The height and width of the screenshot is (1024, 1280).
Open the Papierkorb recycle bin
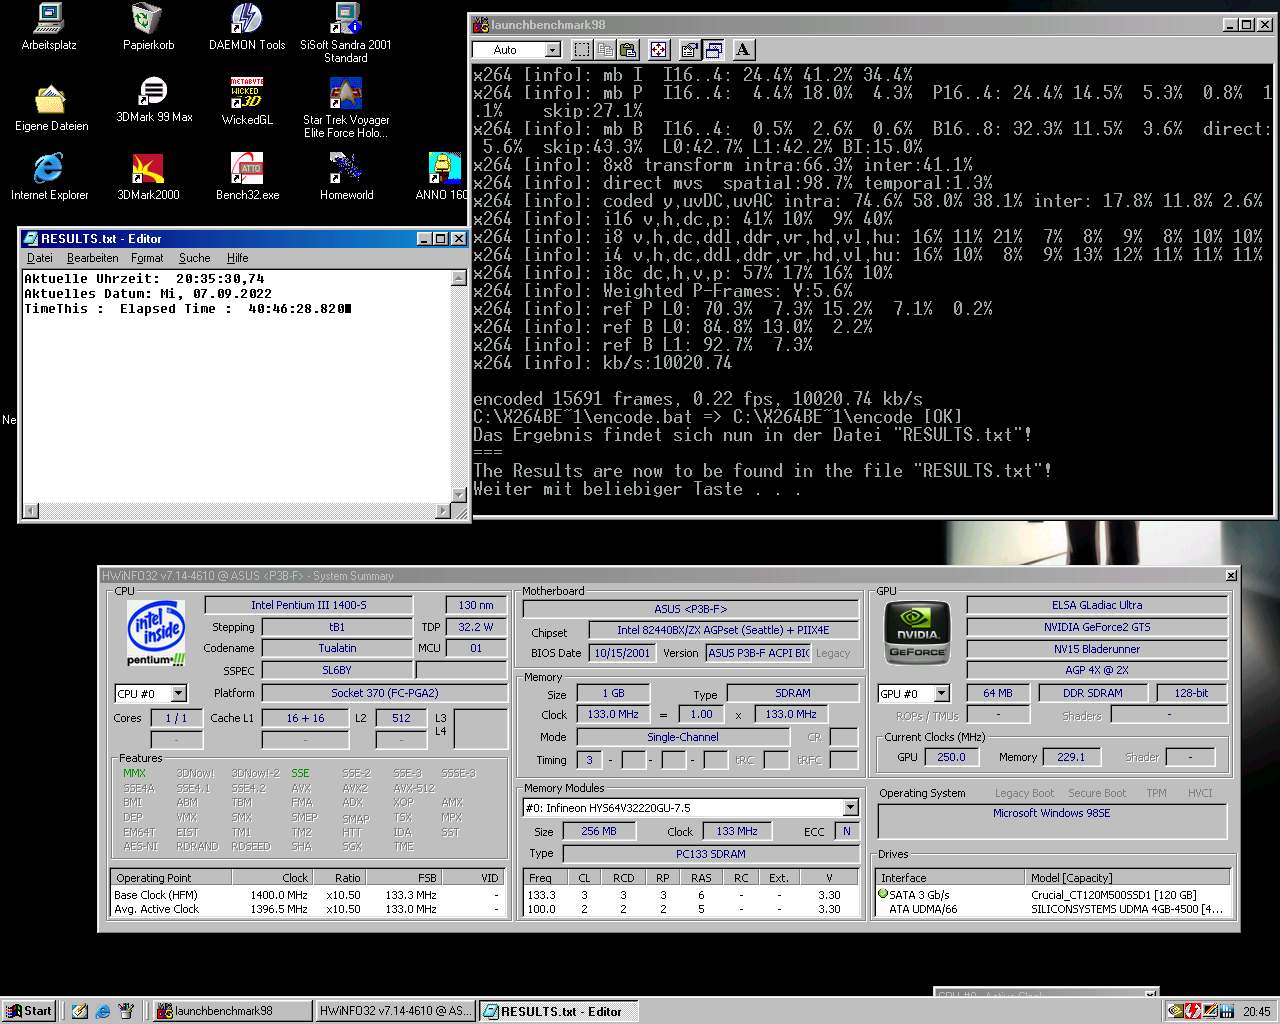[148, 27]
